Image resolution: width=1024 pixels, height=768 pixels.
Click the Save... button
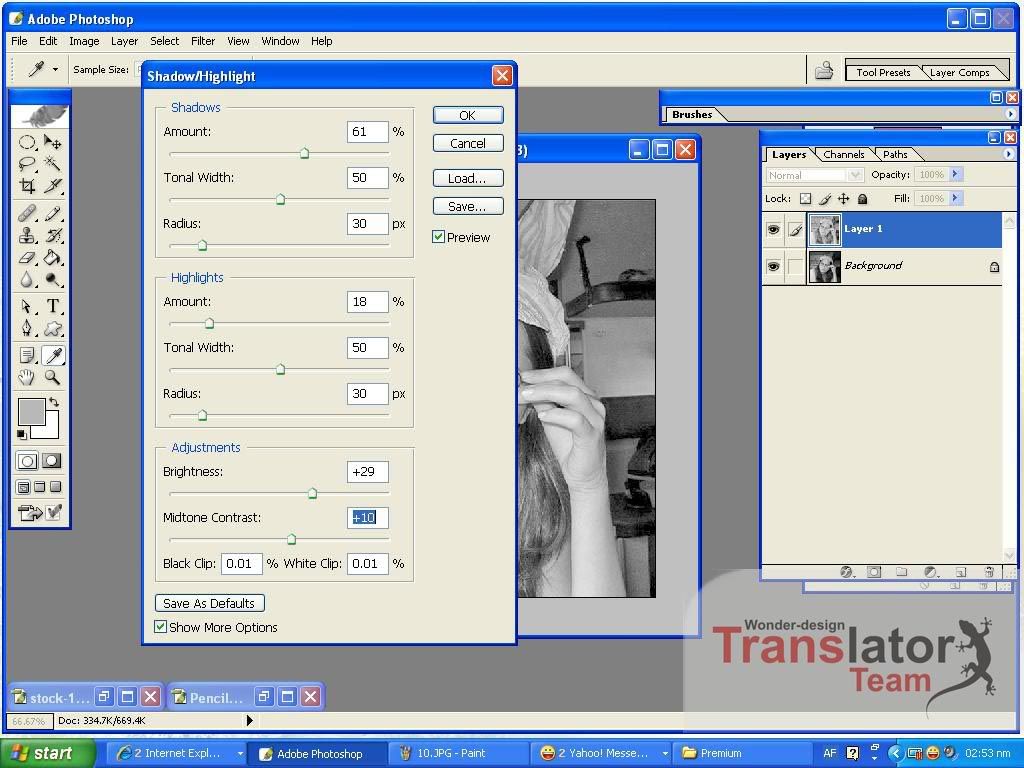[x=468, y=206]
